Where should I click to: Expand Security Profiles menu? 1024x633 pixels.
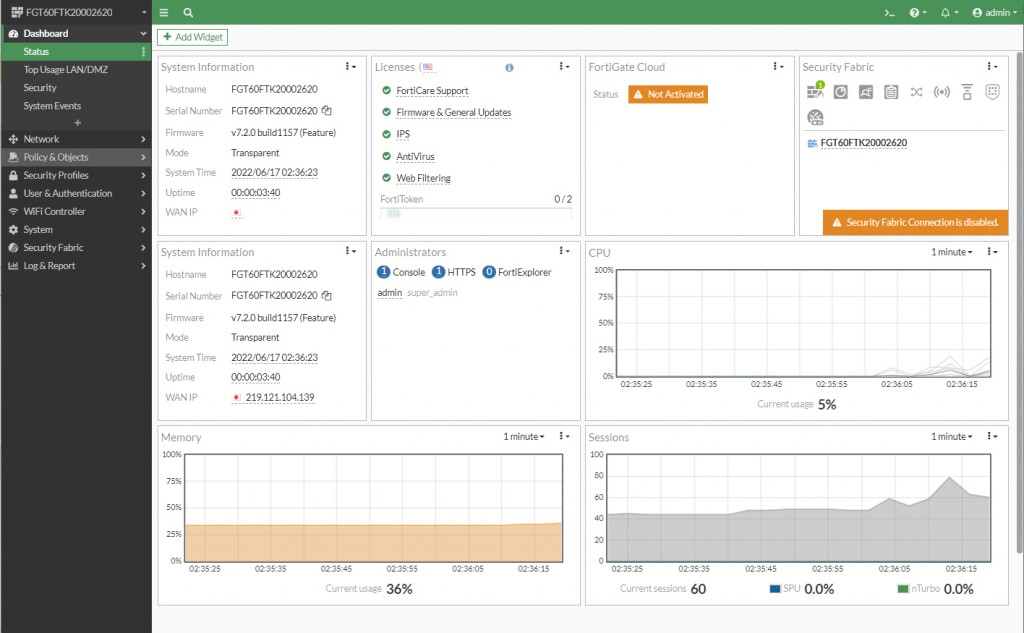point(76,175)
